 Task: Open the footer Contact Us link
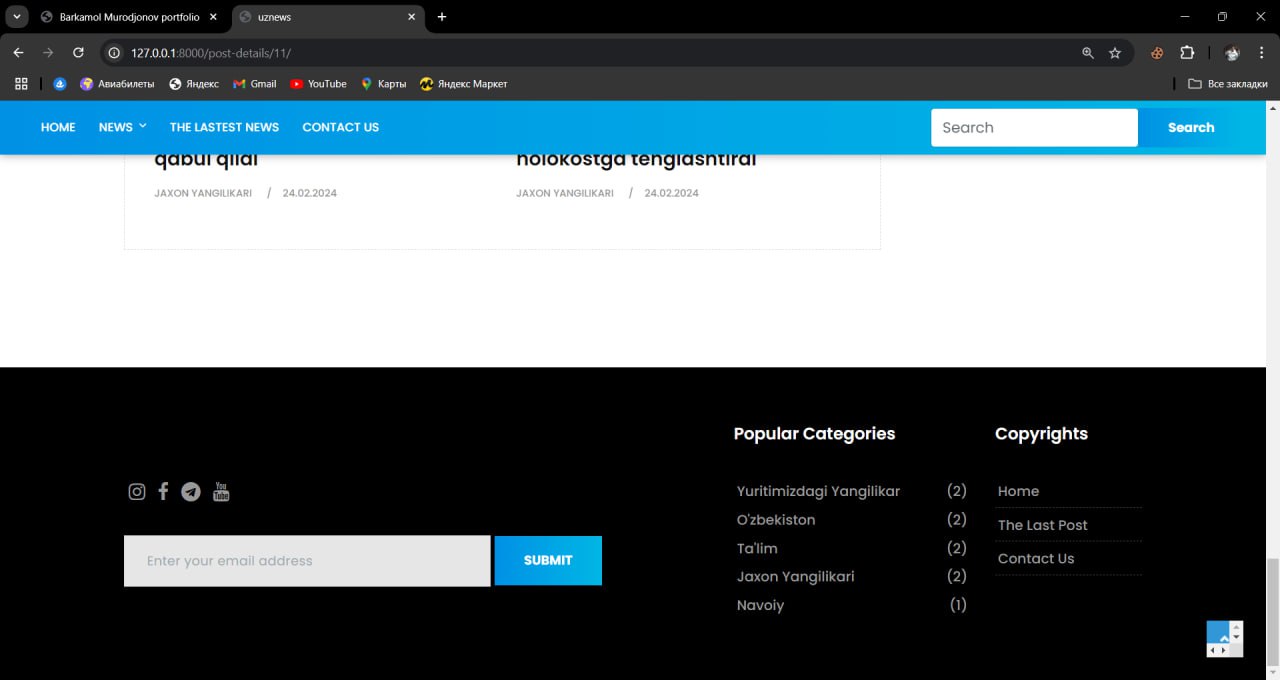(x=1036, y=558)
